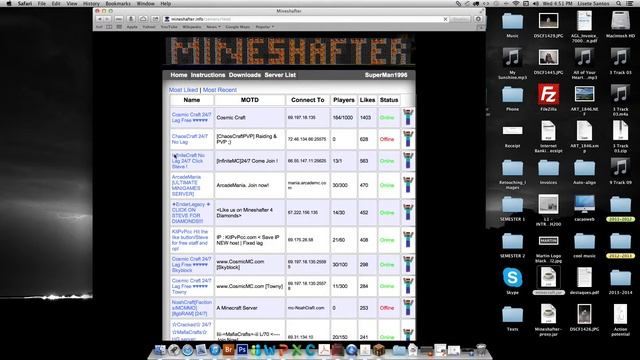Screen dimensions: 640x360
Task: Click the volume icon in menu bar
Action: pyautogui.click(x=536, y=3)
